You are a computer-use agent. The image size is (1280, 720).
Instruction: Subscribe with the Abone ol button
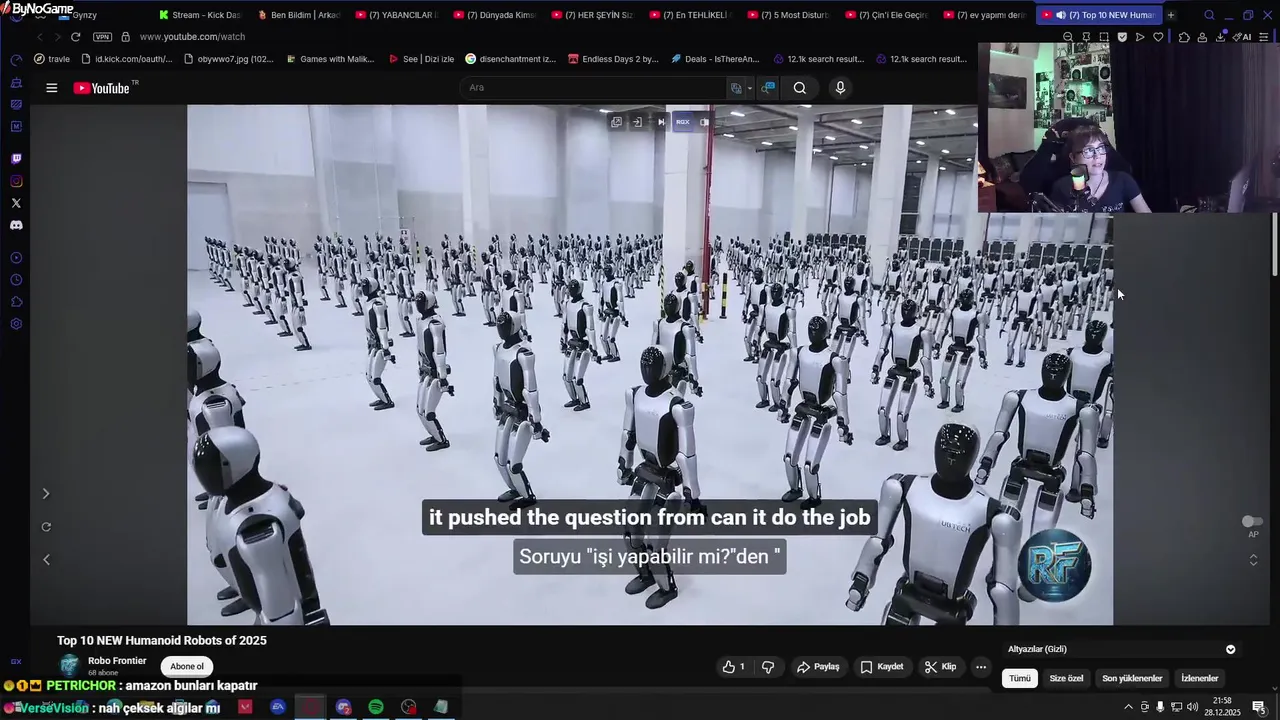187,667
